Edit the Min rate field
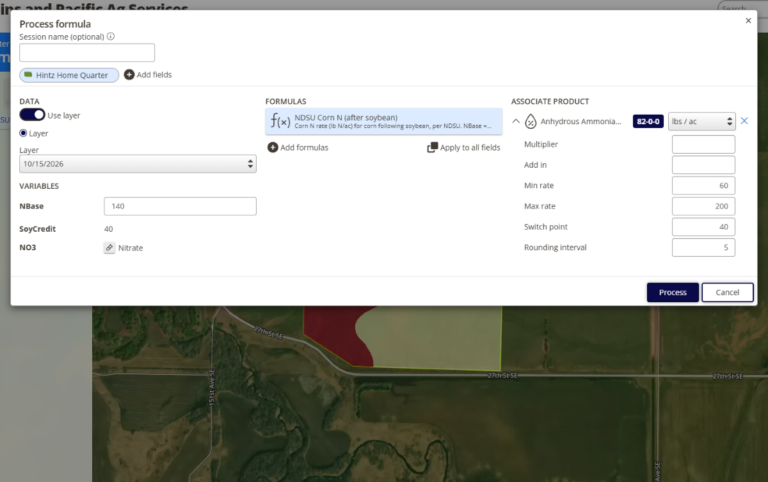768x482 pixels. coord(703,186)
